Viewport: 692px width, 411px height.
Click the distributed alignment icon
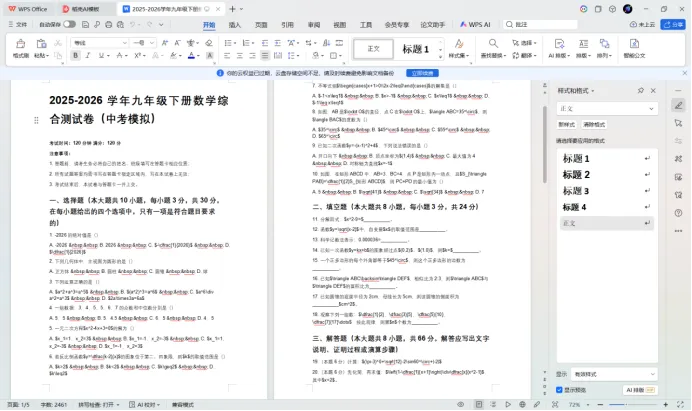278,56
